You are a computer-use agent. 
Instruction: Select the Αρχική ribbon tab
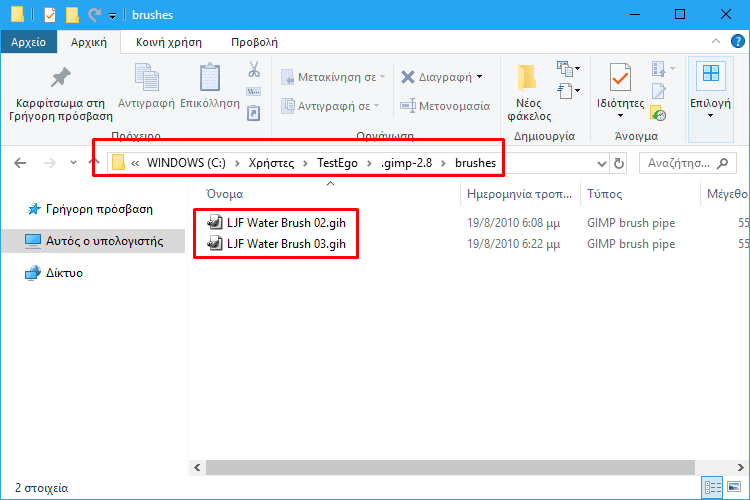(x=88, y=42)
